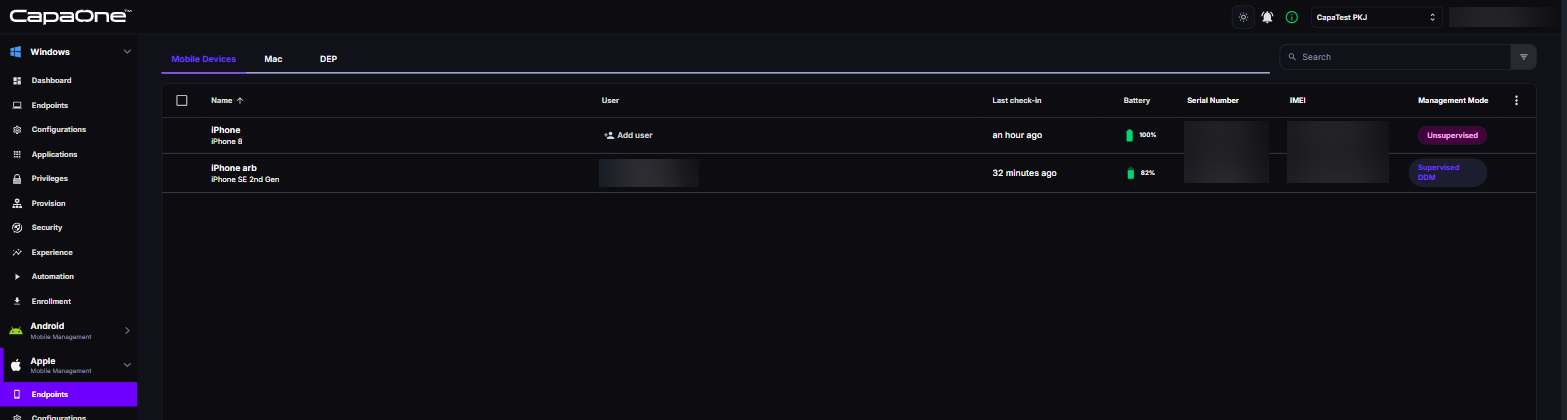Switch to the Mac tab
The height and width of the screenshot is (420, 1567).
(273, 59)
